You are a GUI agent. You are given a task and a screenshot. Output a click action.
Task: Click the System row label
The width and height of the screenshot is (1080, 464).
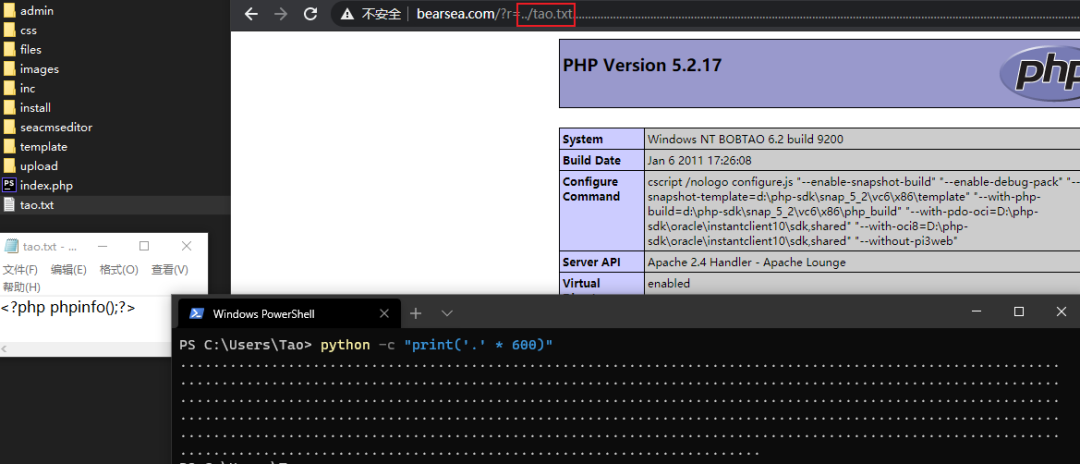583,139
